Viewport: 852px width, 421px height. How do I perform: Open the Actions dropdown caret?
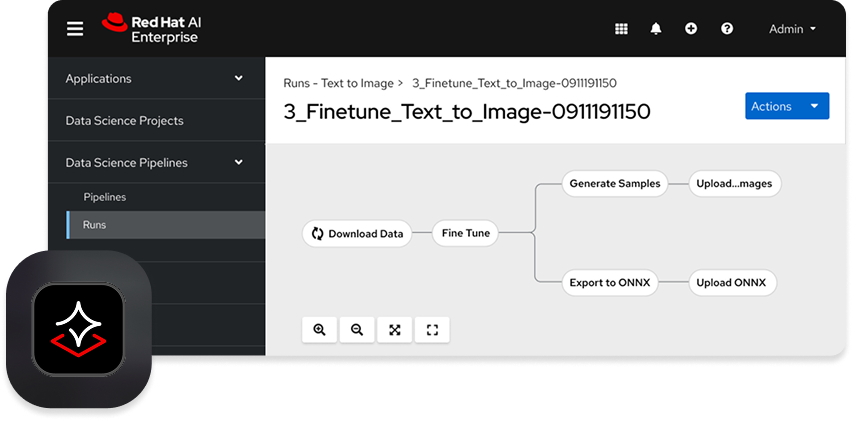[814, 106]
